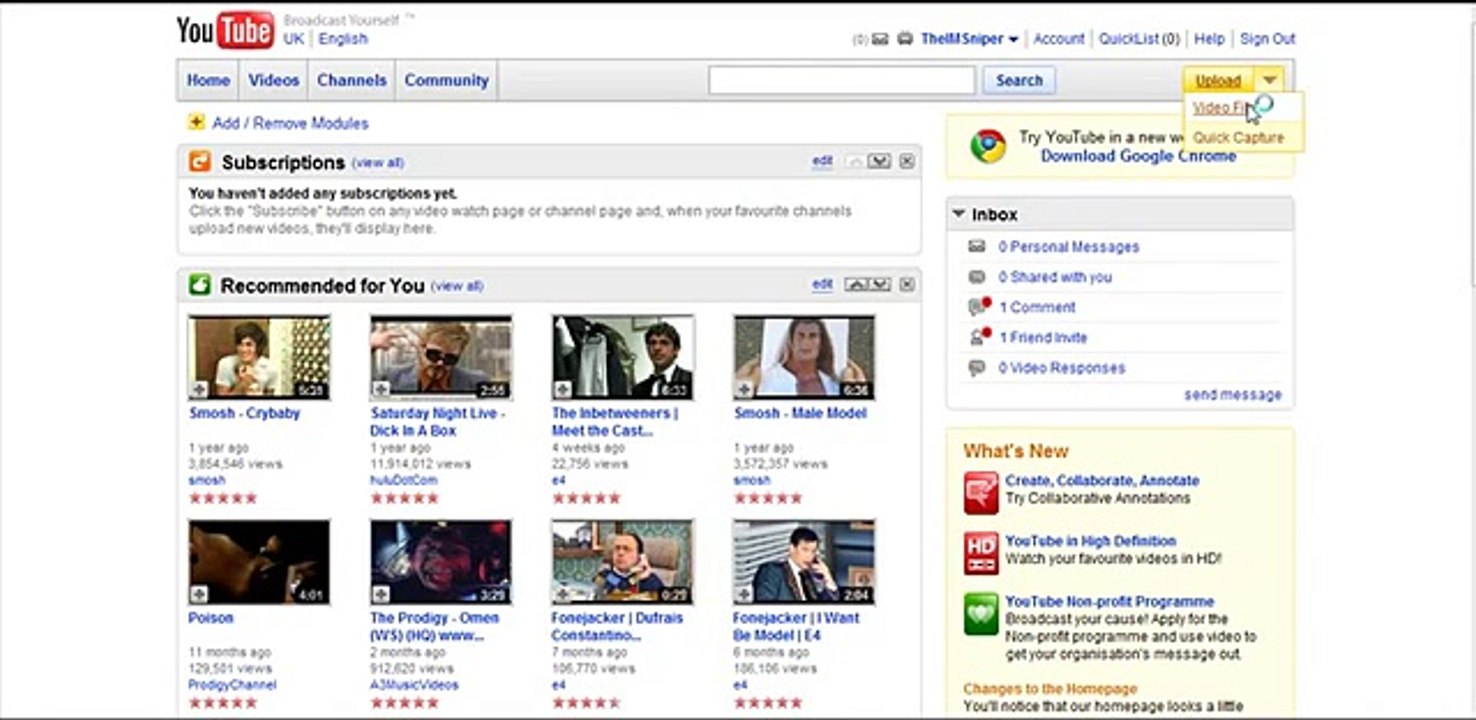The height and width of the screenshot is (720, 1476).
Task: Click the icon beside Shared with you
Action: 976,277
